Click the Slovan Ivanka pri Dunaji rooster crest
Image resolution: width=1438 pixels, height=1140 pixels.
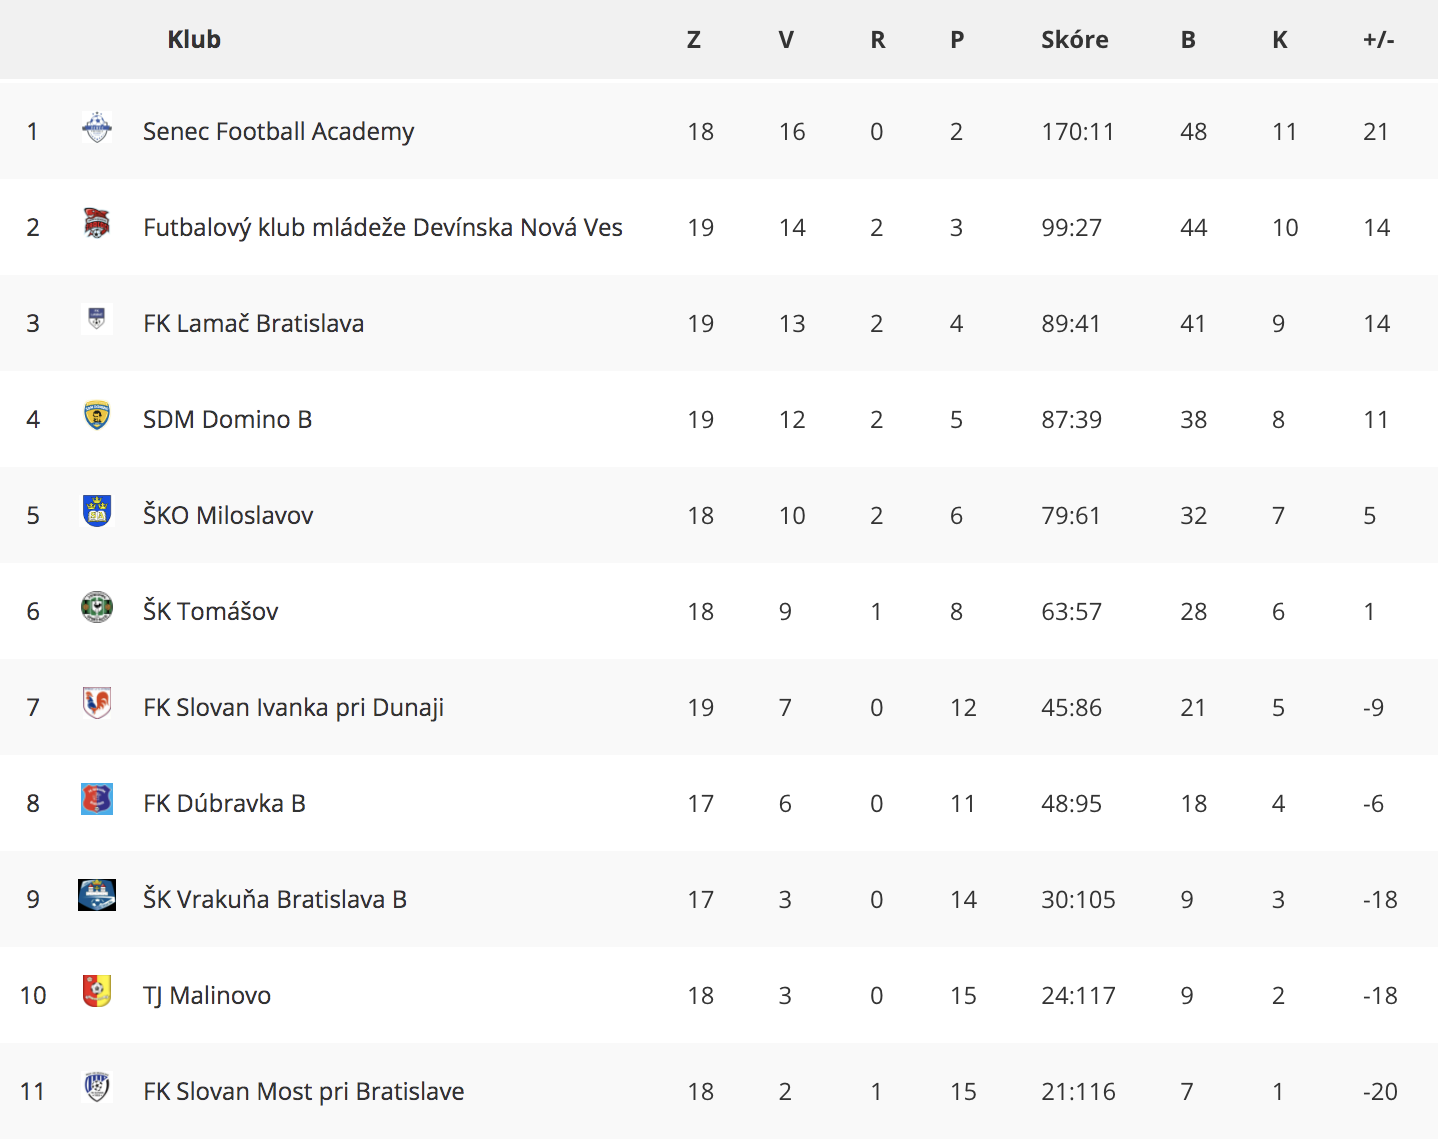pyautogui.click(x=97, y=703)
